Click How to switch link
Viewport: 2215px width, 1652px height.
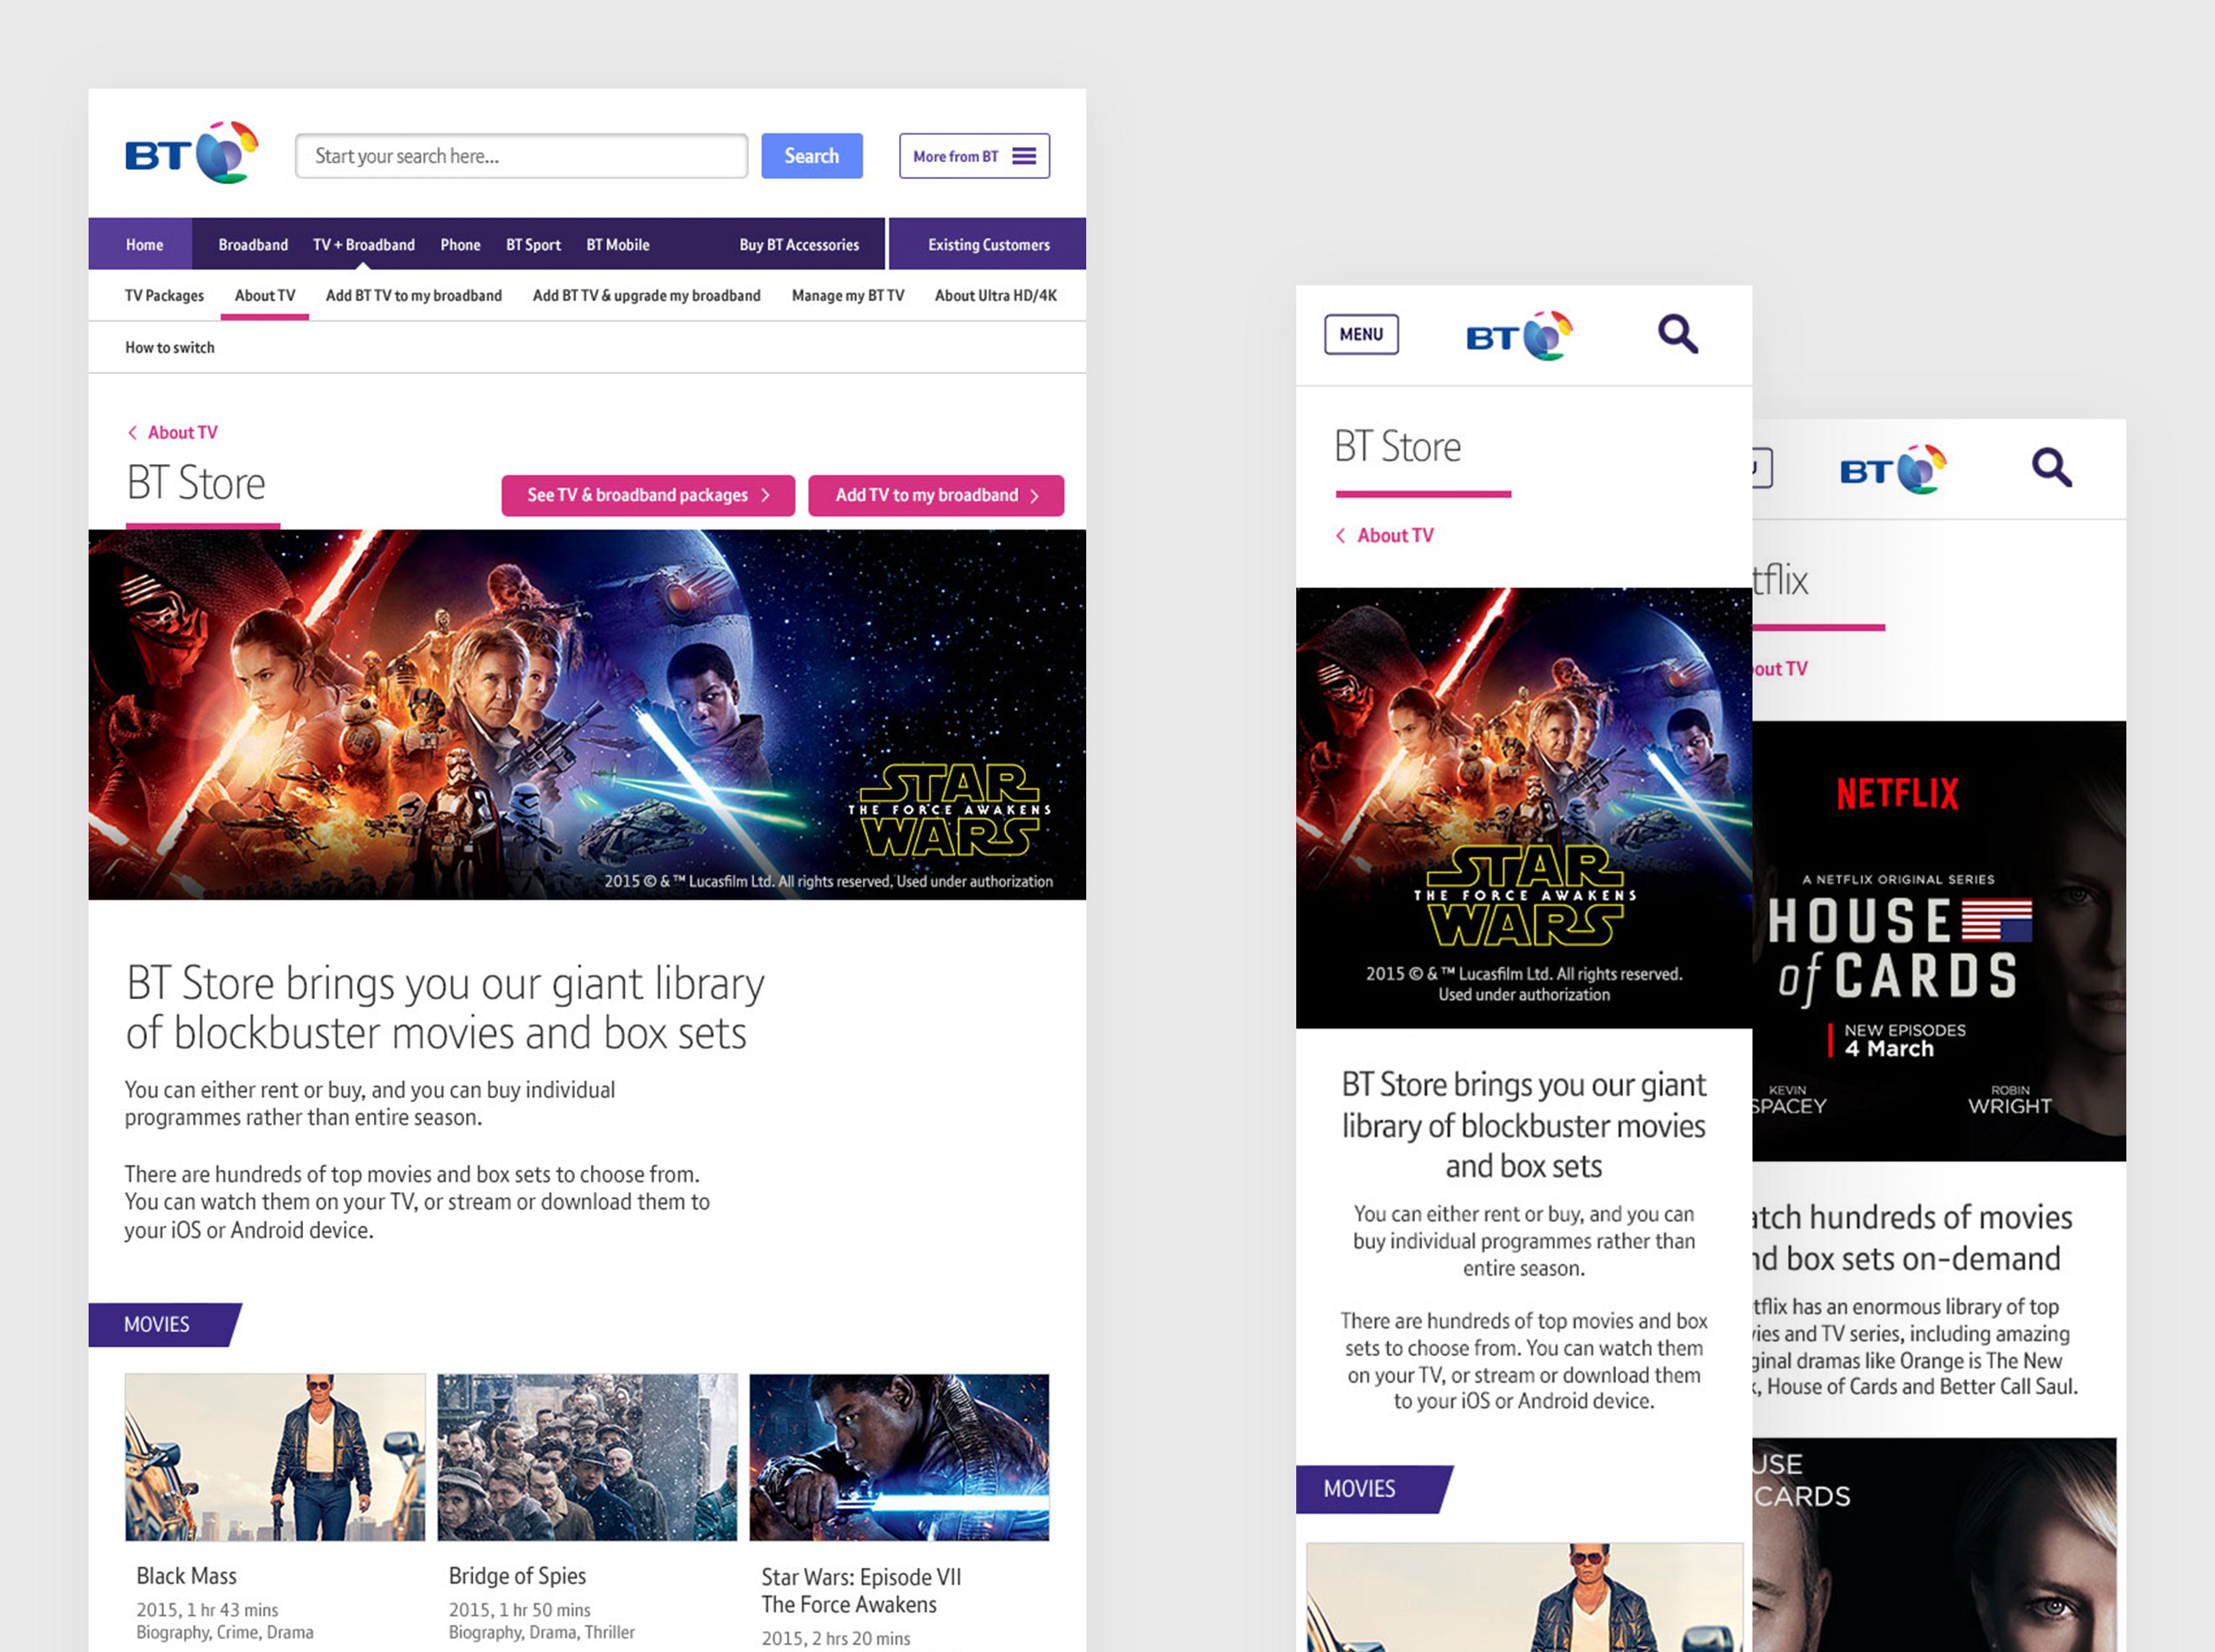click(170, 347)
